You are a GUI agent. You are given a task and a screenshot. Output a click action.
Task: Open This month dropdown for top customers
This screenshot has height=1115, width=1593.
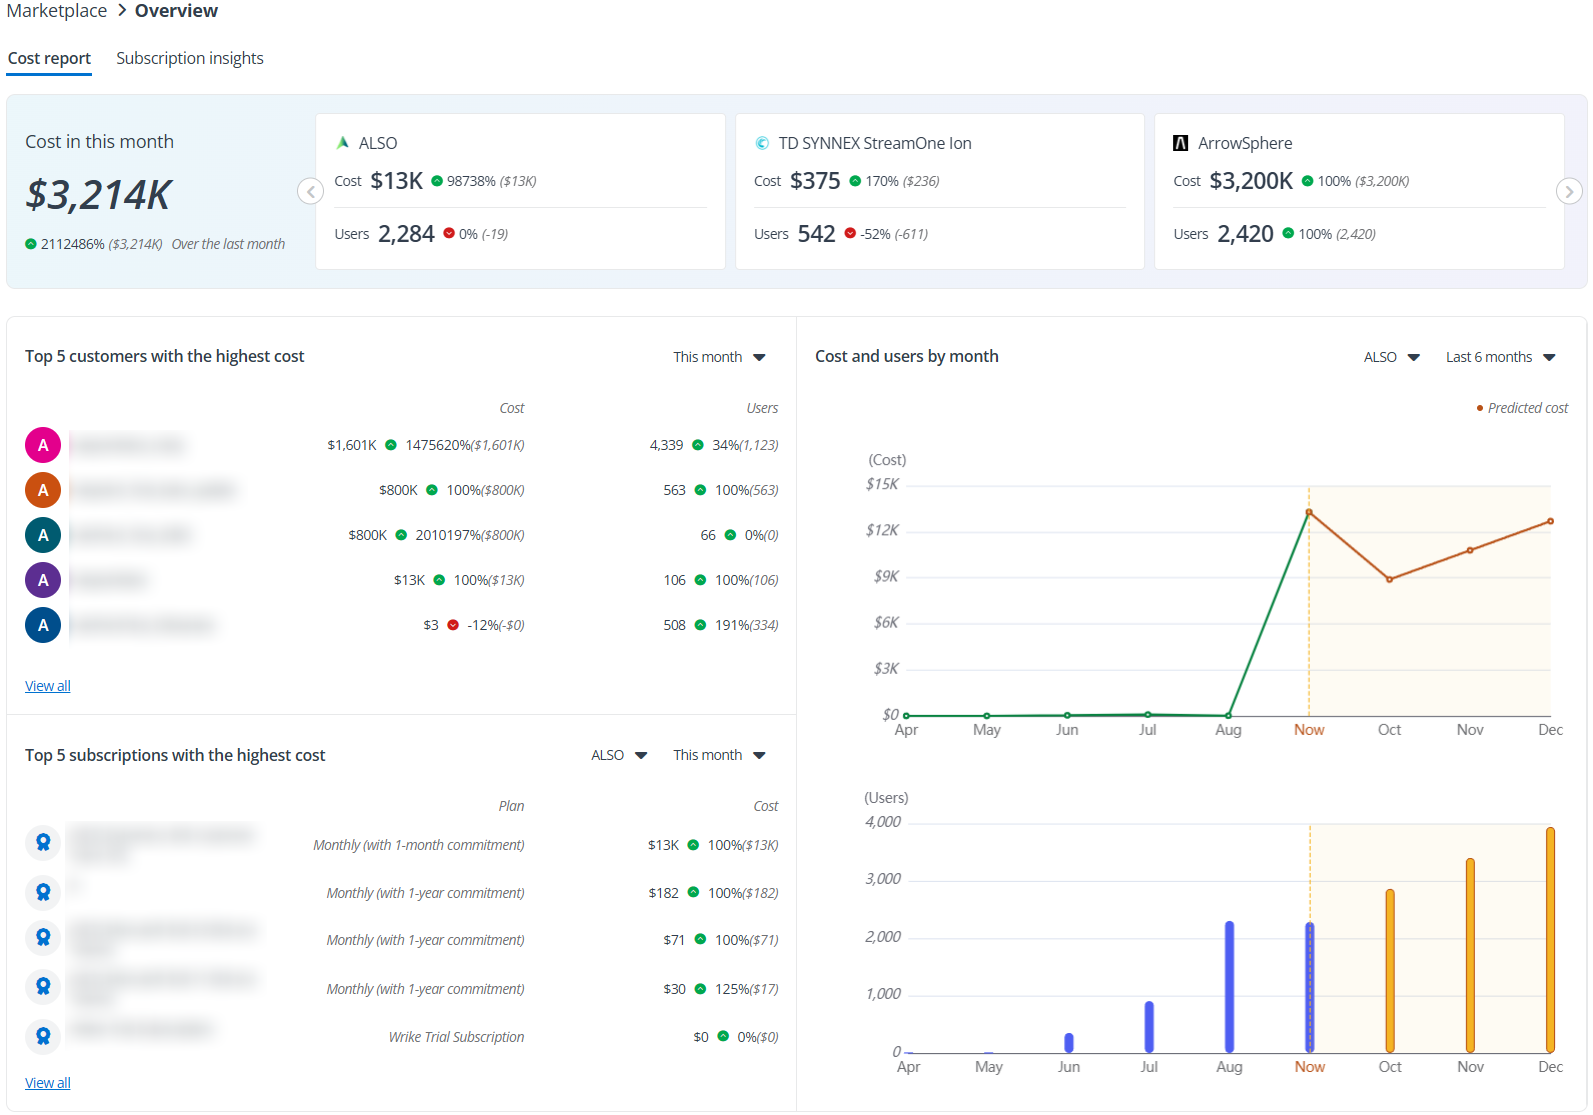(719, 357)
